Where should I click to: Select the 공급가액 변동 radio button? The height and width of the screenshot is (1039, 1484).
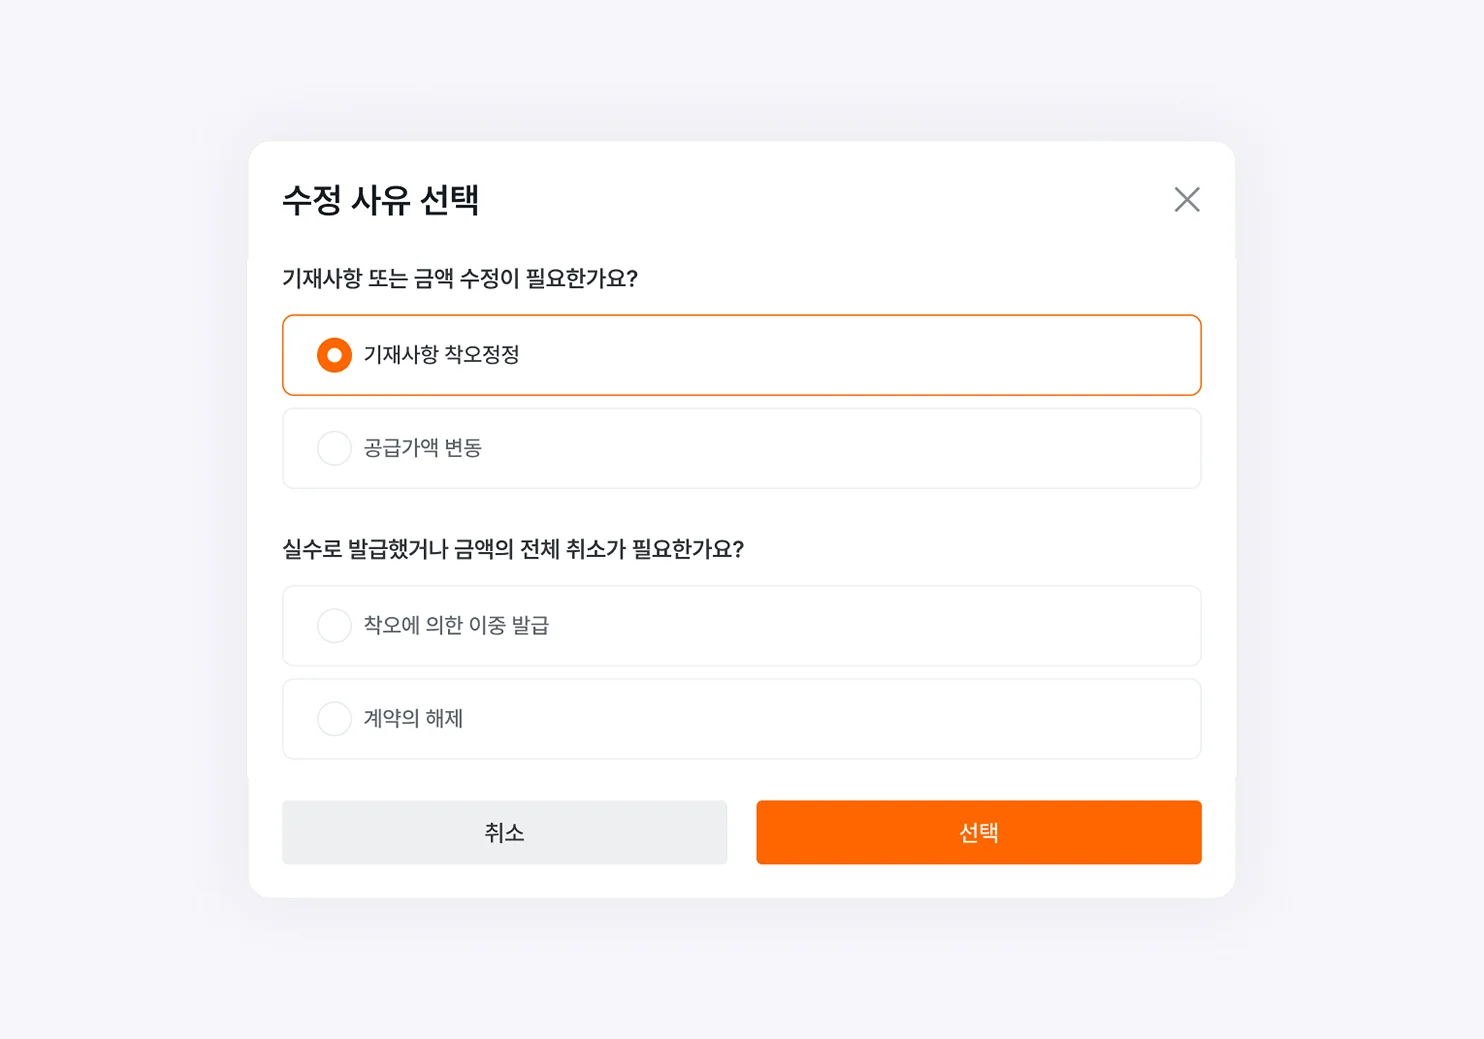[334, 448]
